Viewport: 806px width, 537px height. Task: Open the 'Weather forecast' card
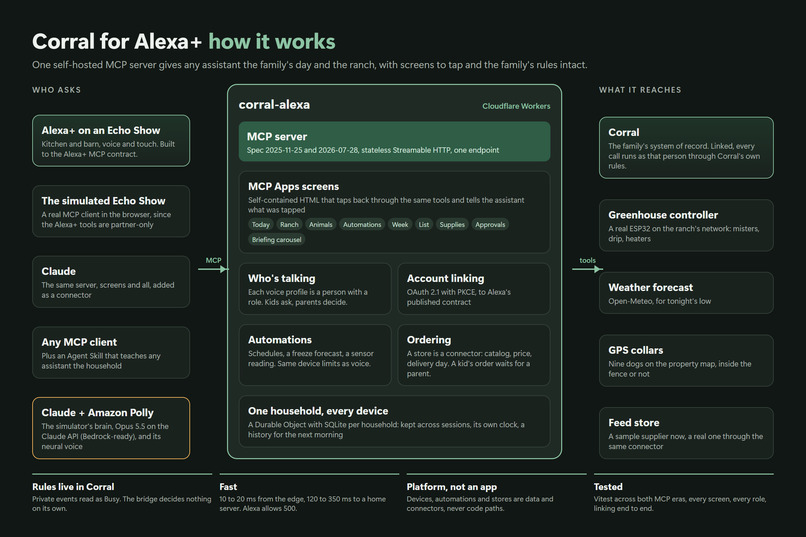tap(686, 293)
